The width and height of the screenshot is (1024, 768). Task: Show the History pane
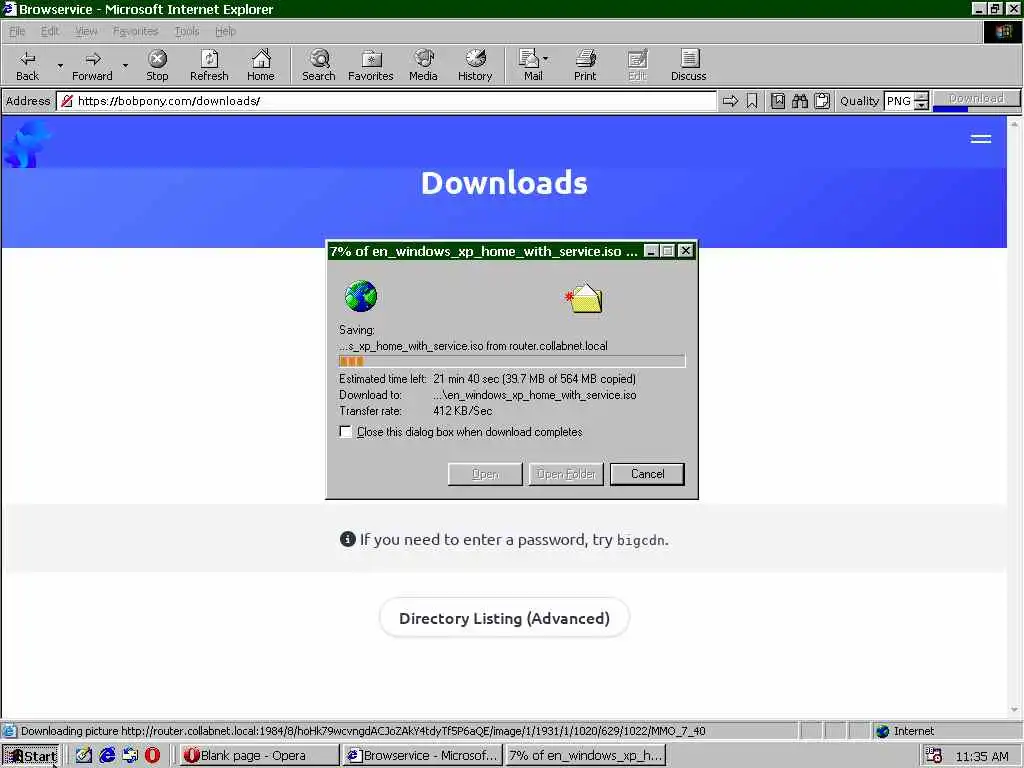tap(475, 65)
